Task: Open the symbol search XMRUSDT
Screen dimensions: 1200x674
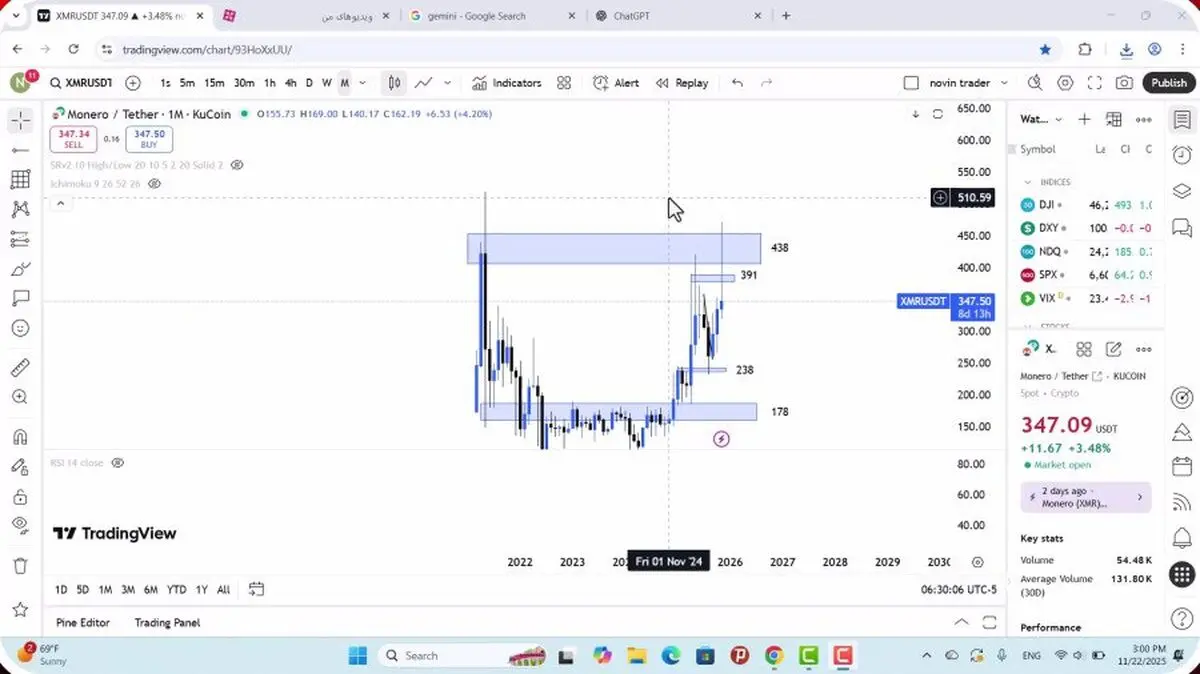Action: click(82, 83)
